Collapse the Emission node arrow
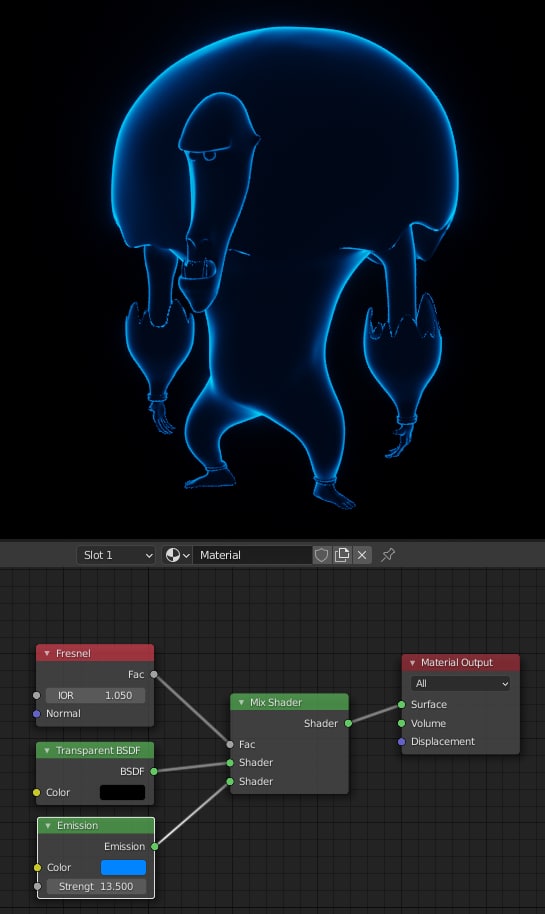 click(x=48, y=825)
